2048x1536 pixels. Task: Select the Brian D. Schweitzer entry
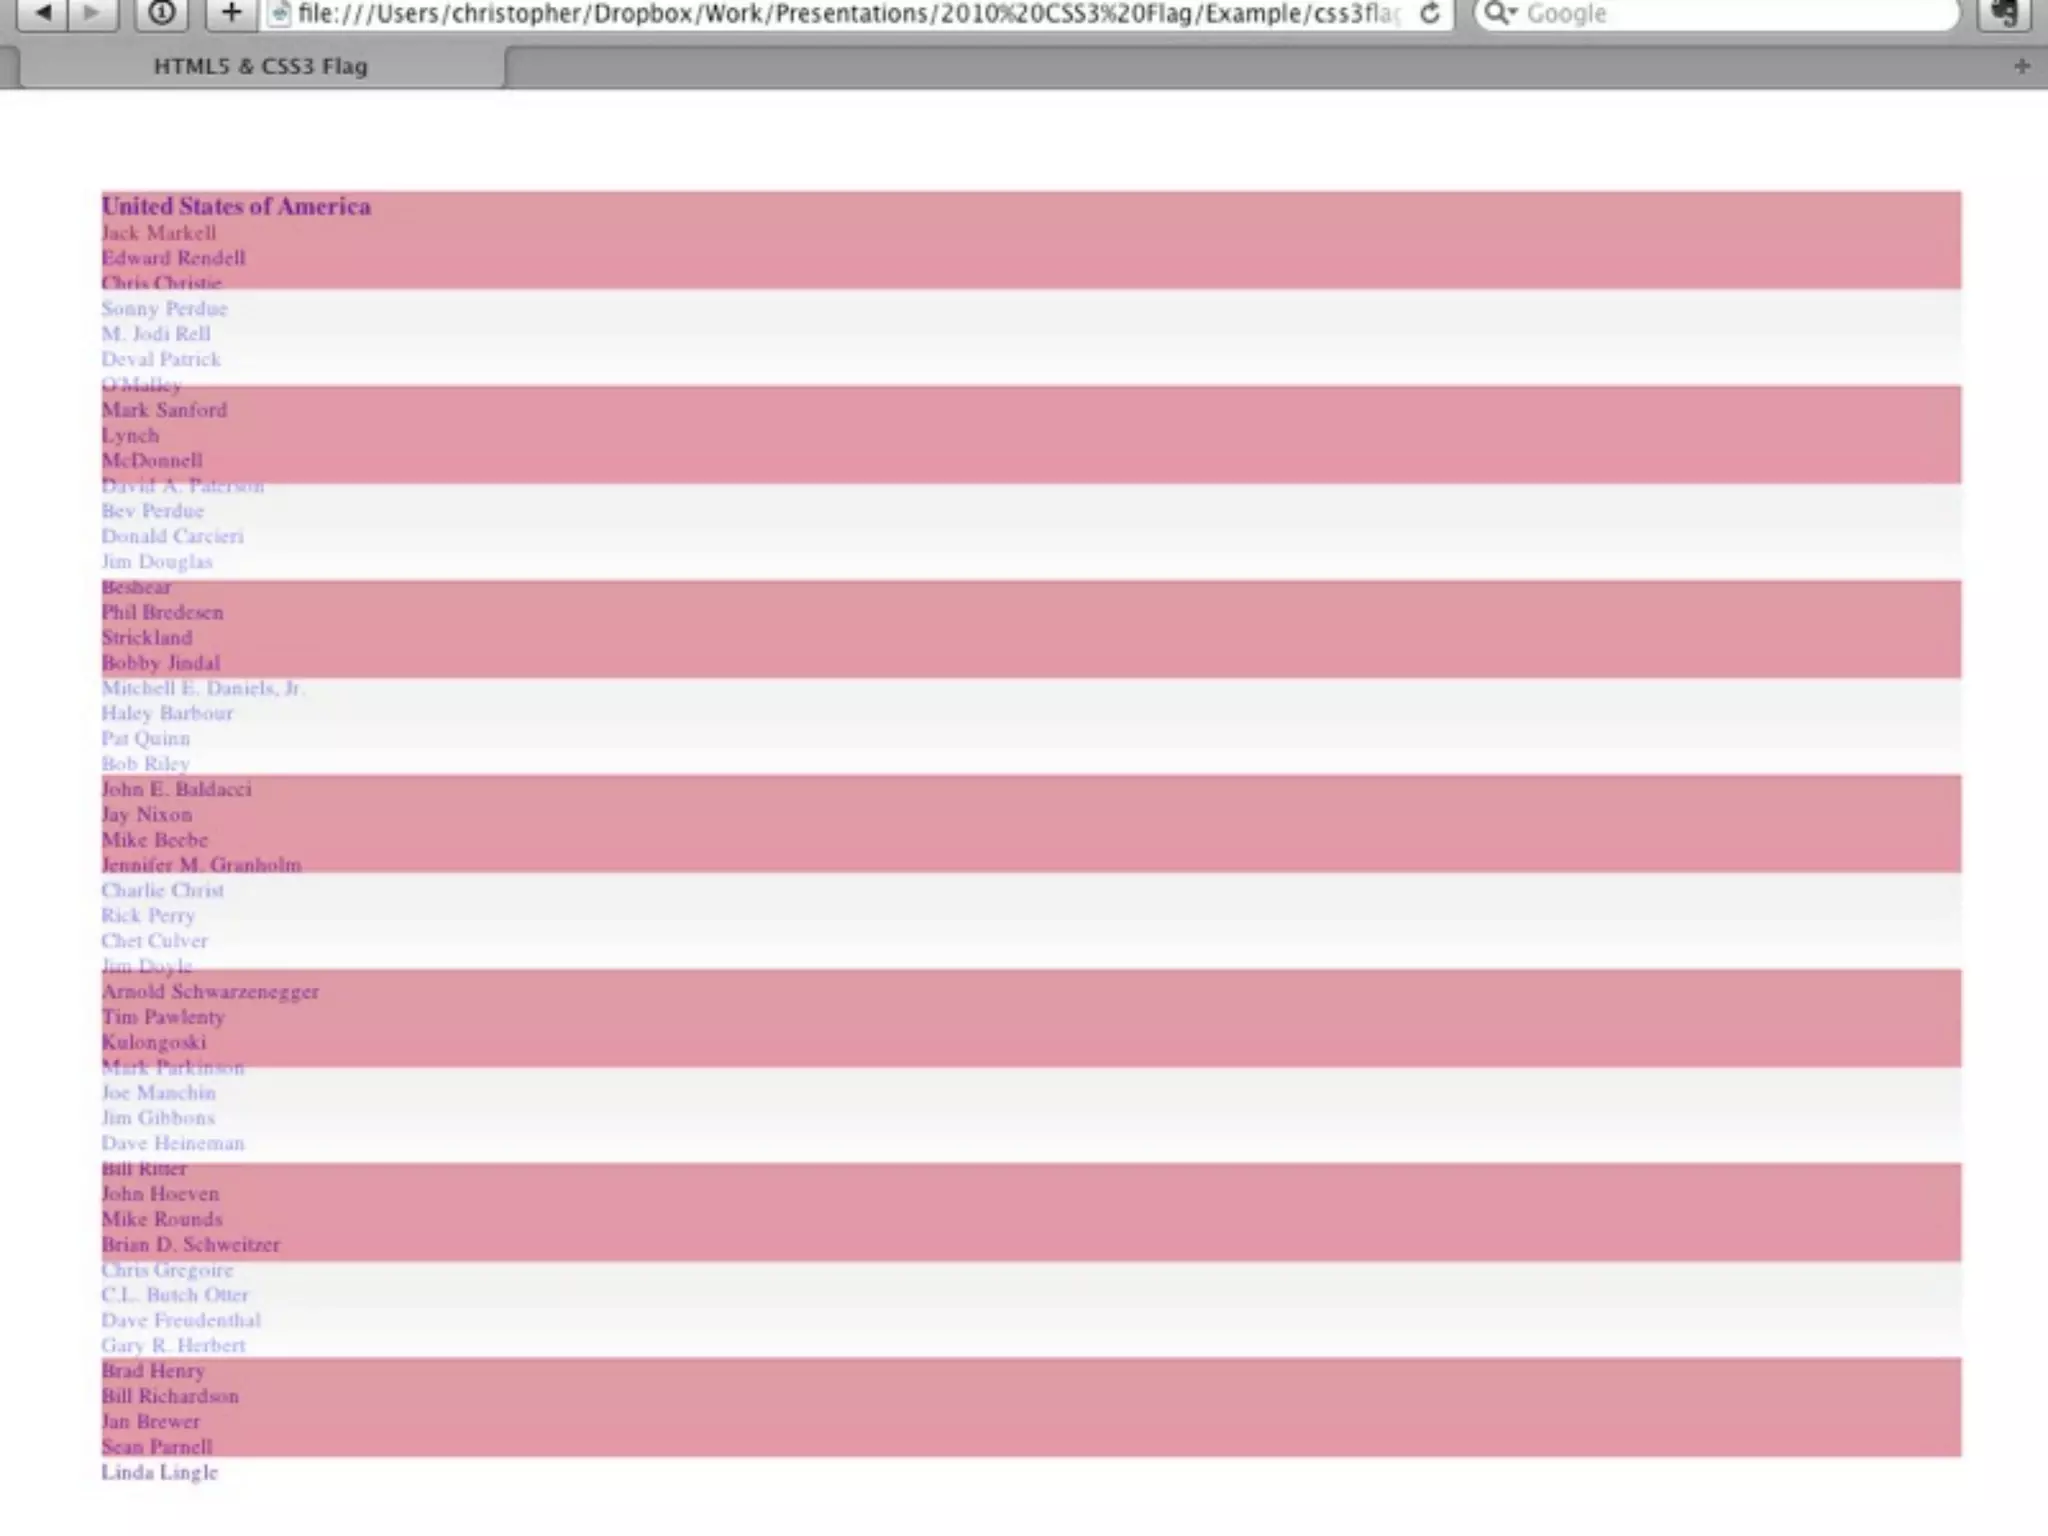[x=190, y=1245]
